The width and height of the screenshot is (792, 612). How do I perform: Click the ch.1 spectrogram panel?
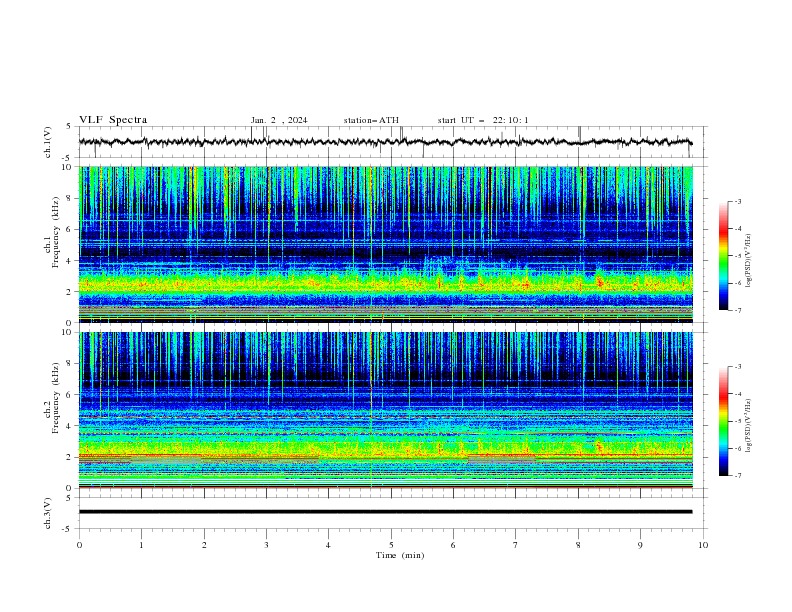386,244
